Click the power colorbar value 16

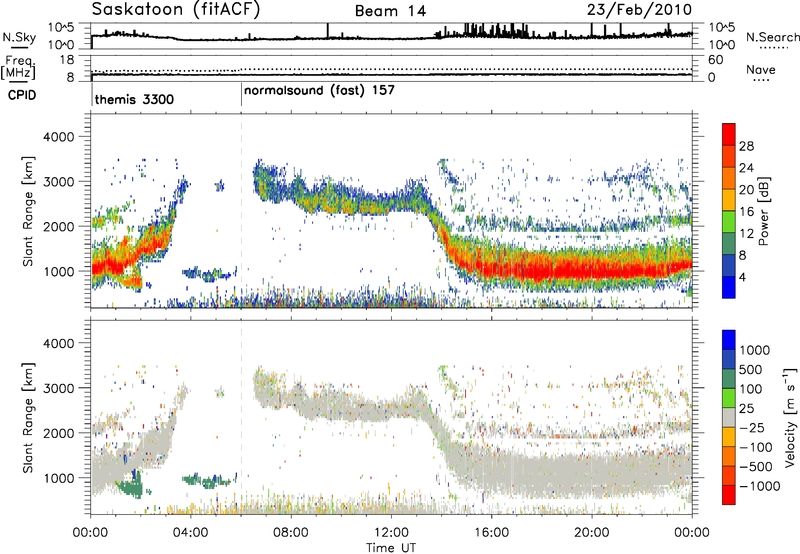pos(746,212)
